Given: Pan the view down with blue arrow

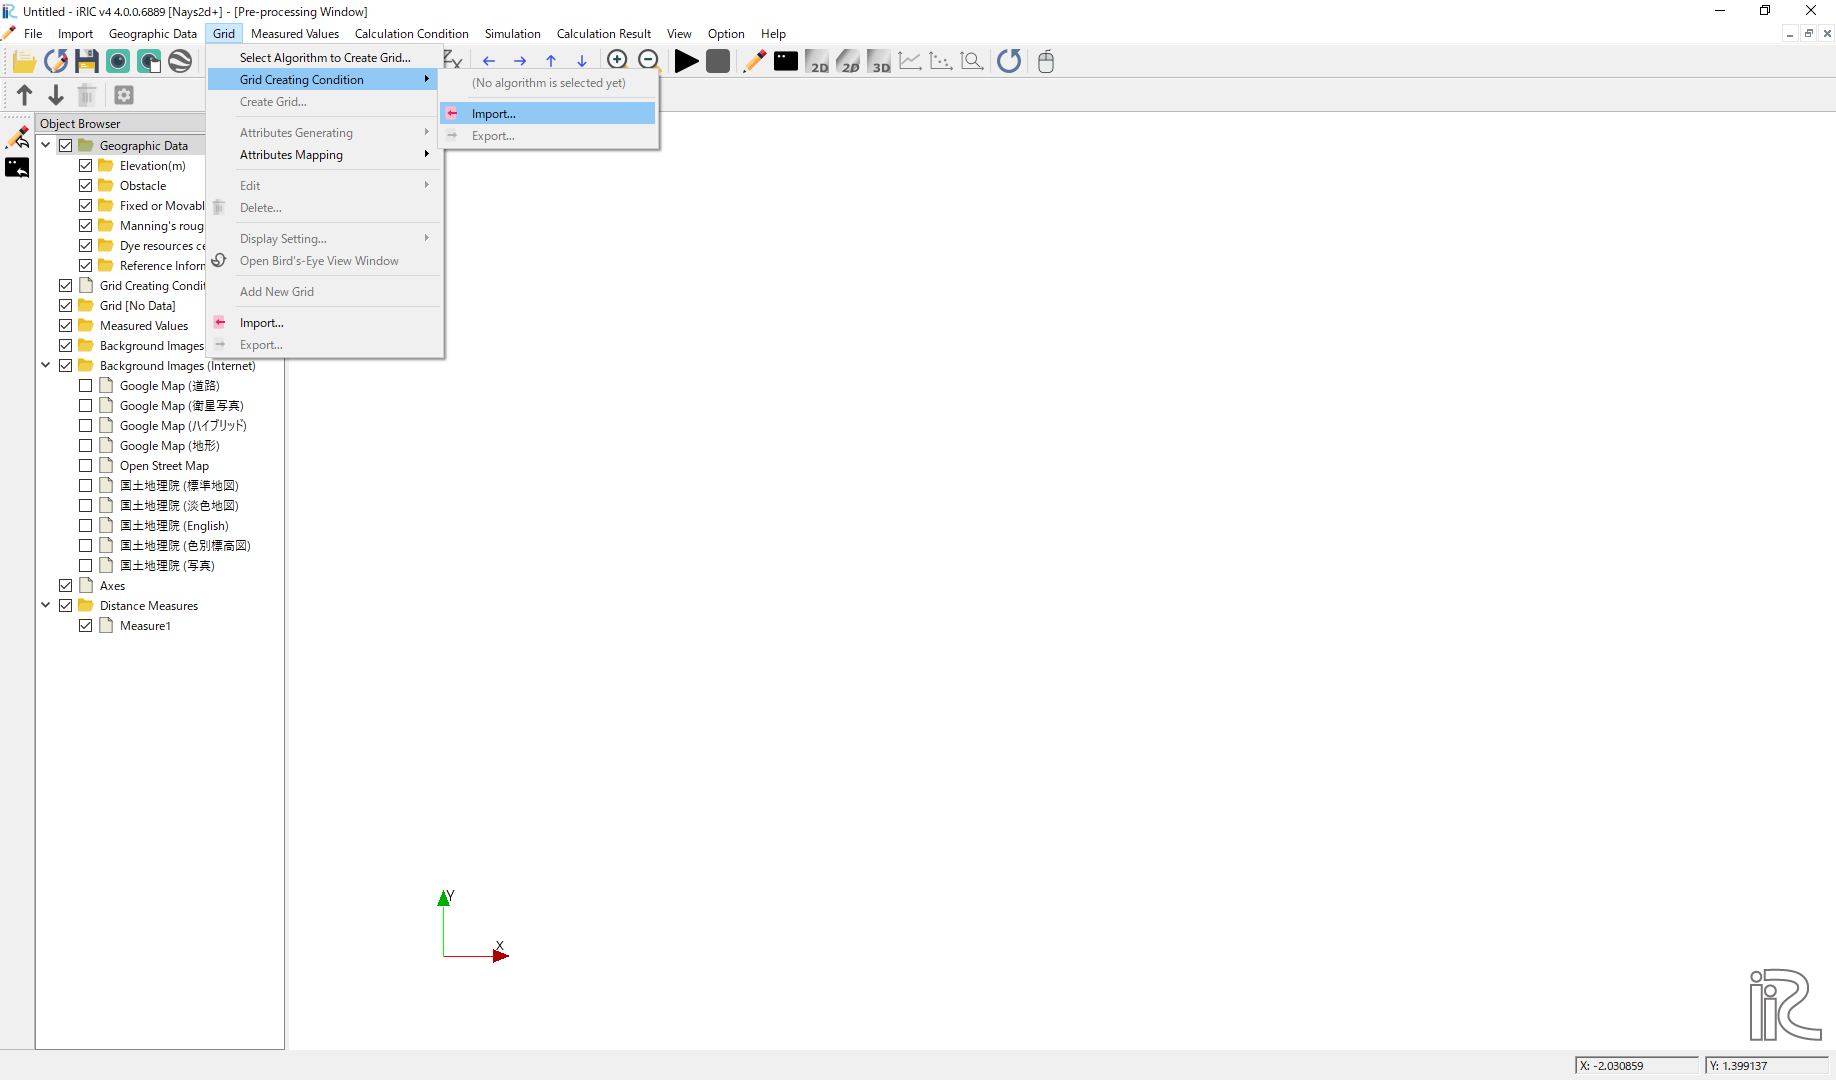Looking at the screenshot, I should [x=582, y=62].
